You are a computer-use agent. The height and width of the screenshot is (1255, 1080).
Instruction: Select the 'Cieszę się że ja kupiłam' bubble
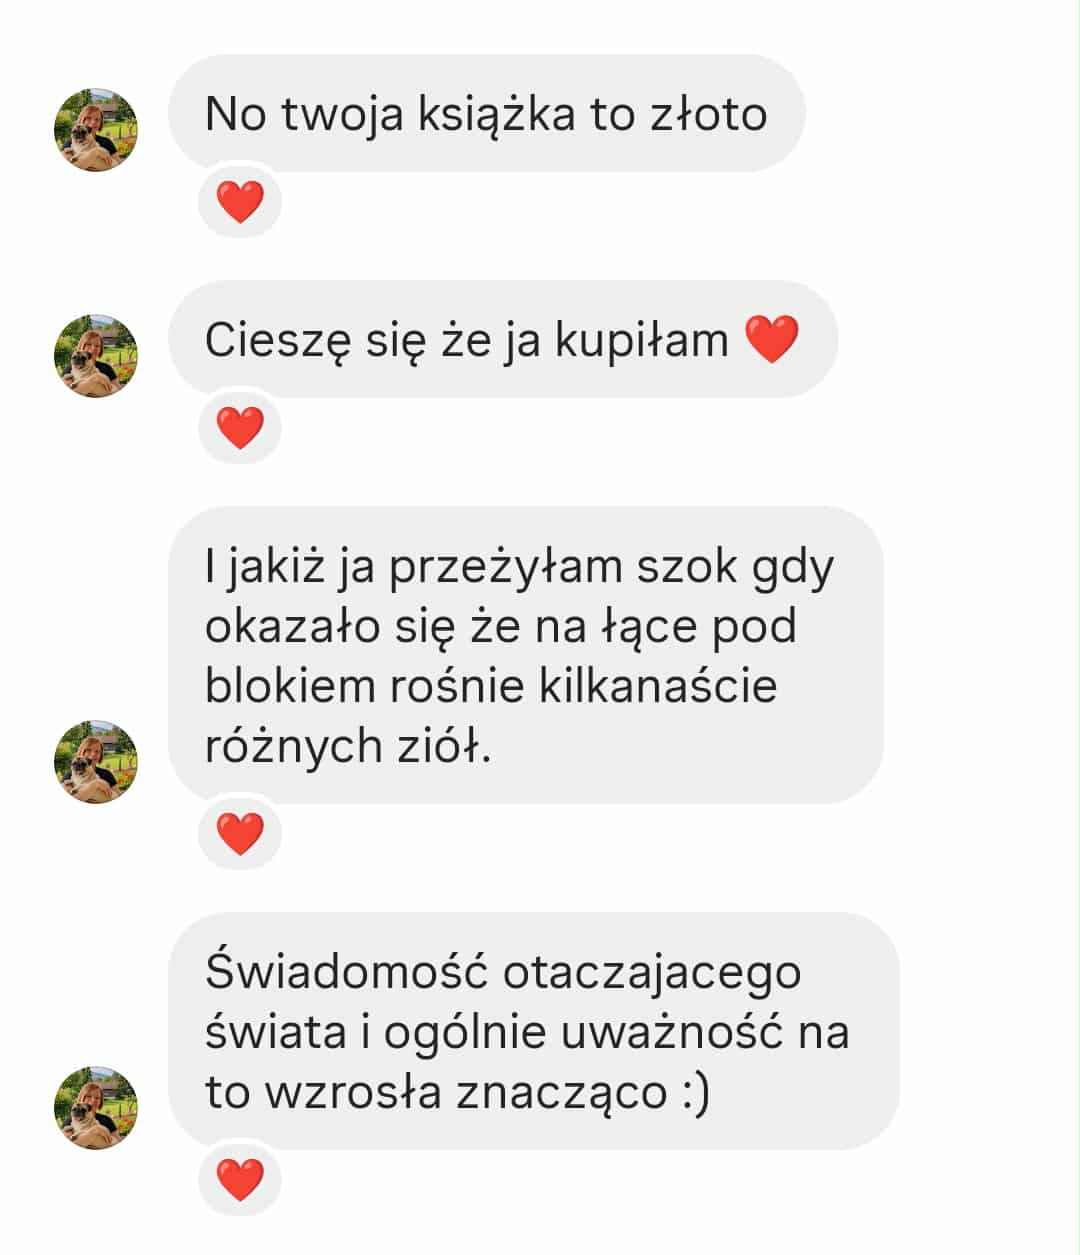(503, 339)
